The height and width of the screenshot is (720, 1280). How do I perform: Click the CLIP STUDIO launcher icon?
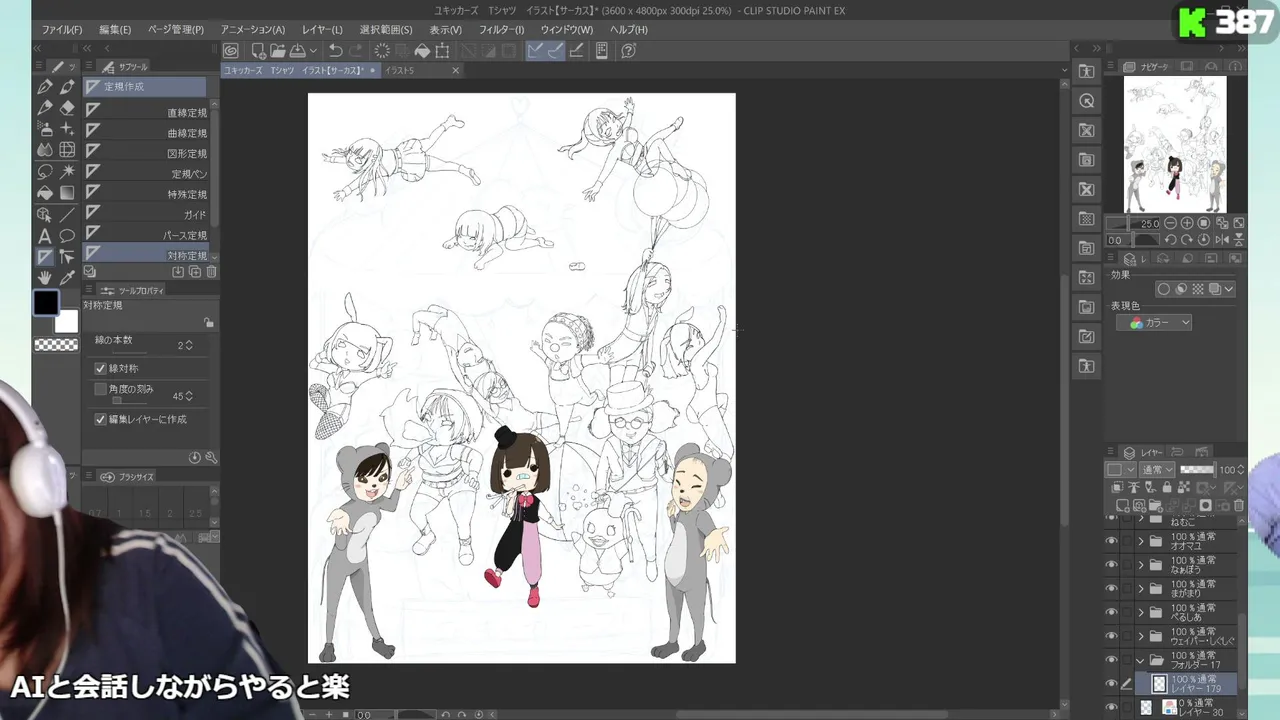point(231,50)
